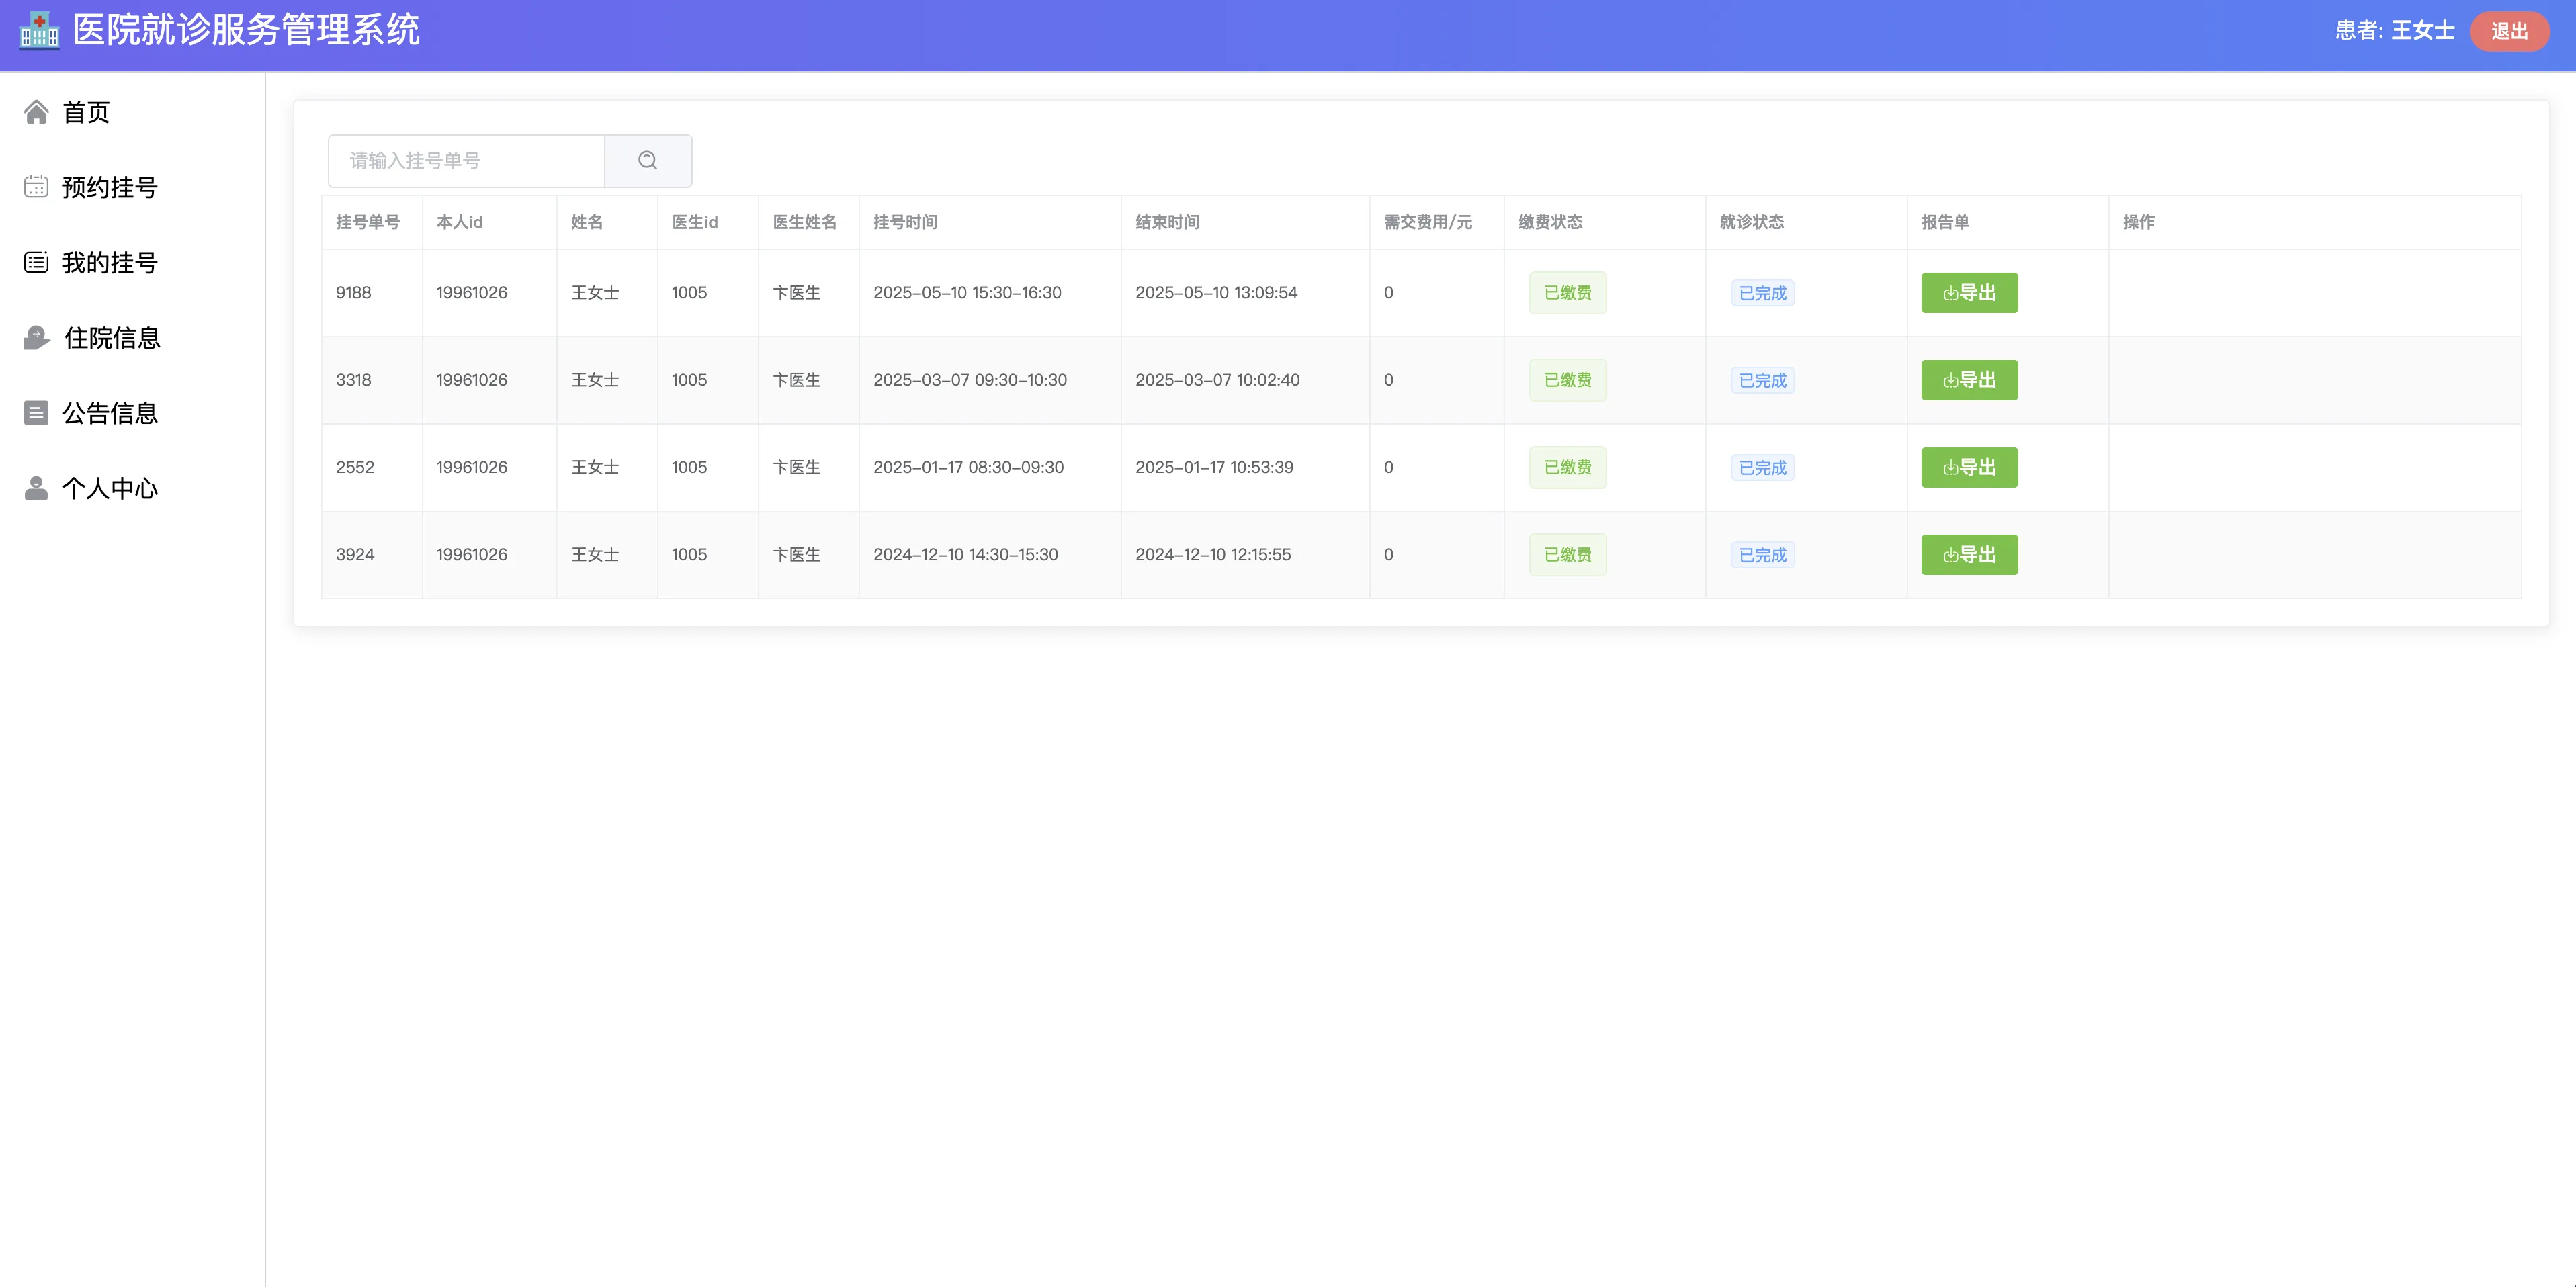Click the calendar icon beside 预约挂号
This screenshot has height=1287, width=2576.
[36, 187]
